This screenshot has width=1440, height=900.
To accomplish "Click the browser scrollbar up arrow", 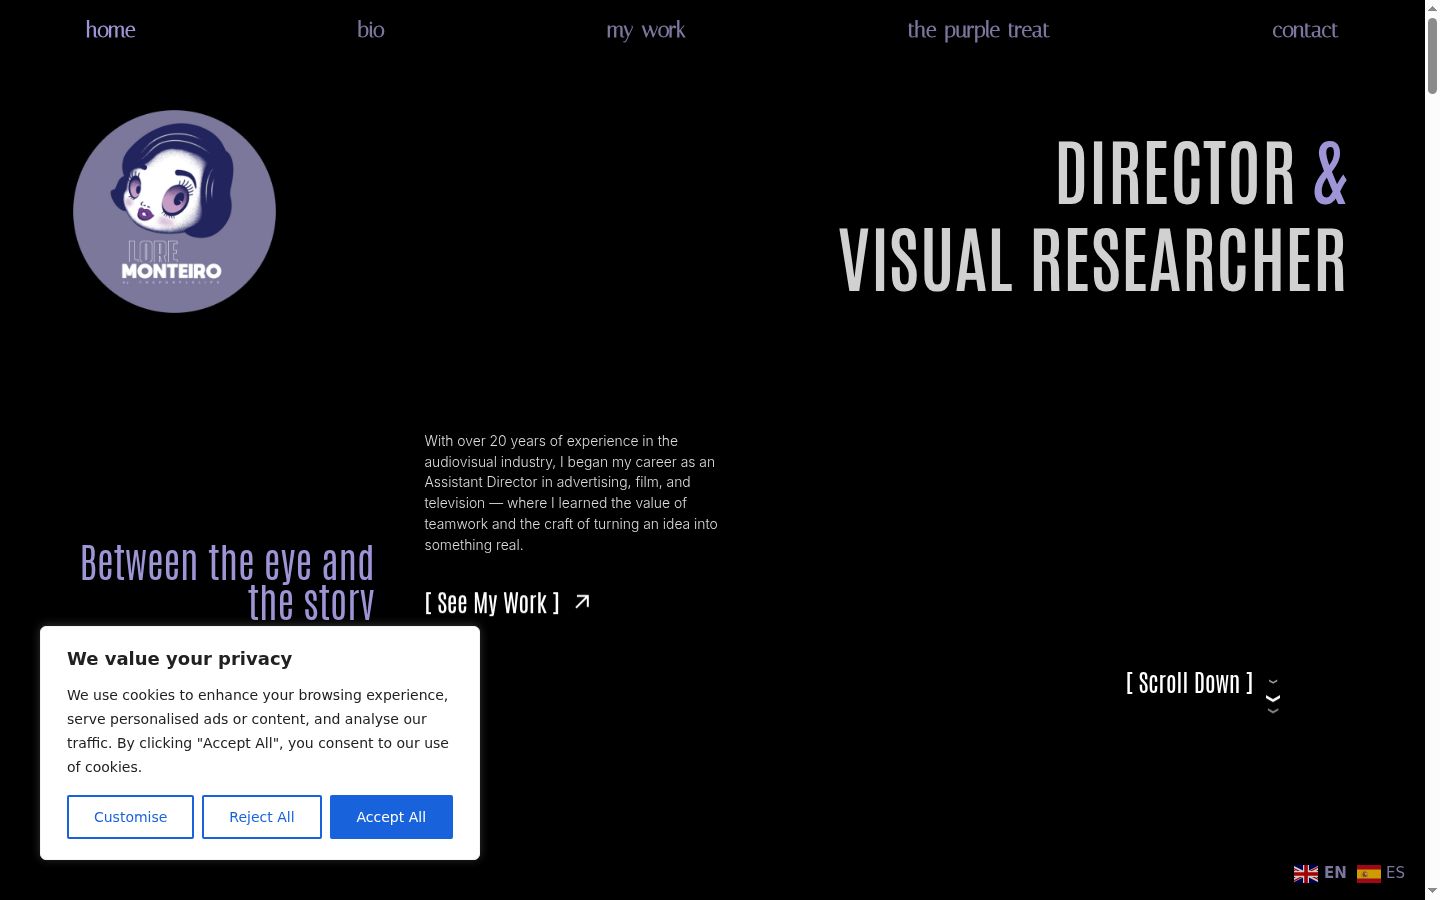I will point(1432,8).
